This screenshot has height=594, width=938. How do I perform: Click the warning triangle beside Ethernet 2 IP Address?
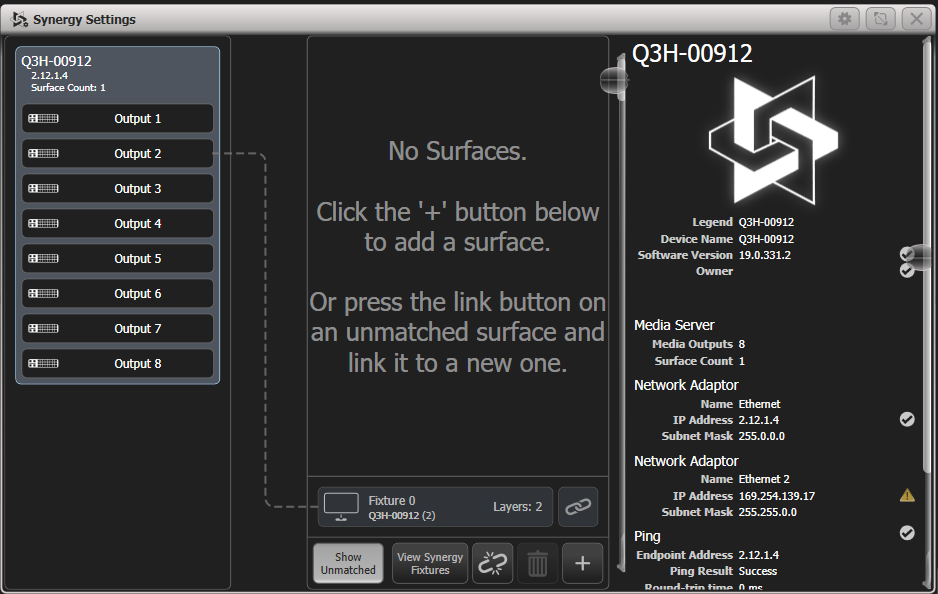(907, 494)
